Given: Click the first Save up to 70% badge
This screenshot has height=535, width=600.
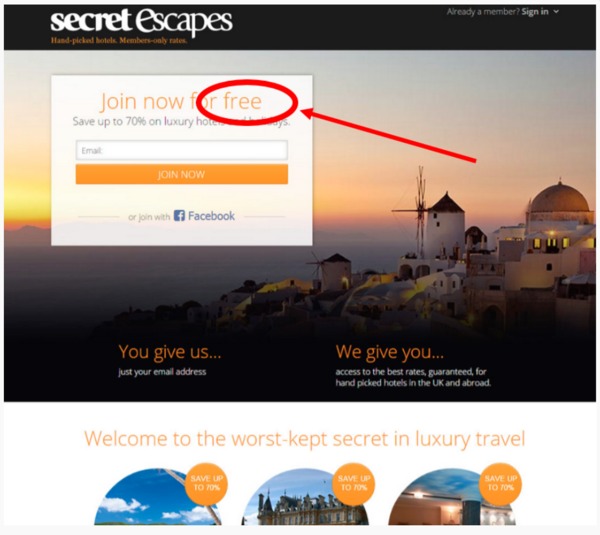Looking at the screenshot, I should coord(207,484).
